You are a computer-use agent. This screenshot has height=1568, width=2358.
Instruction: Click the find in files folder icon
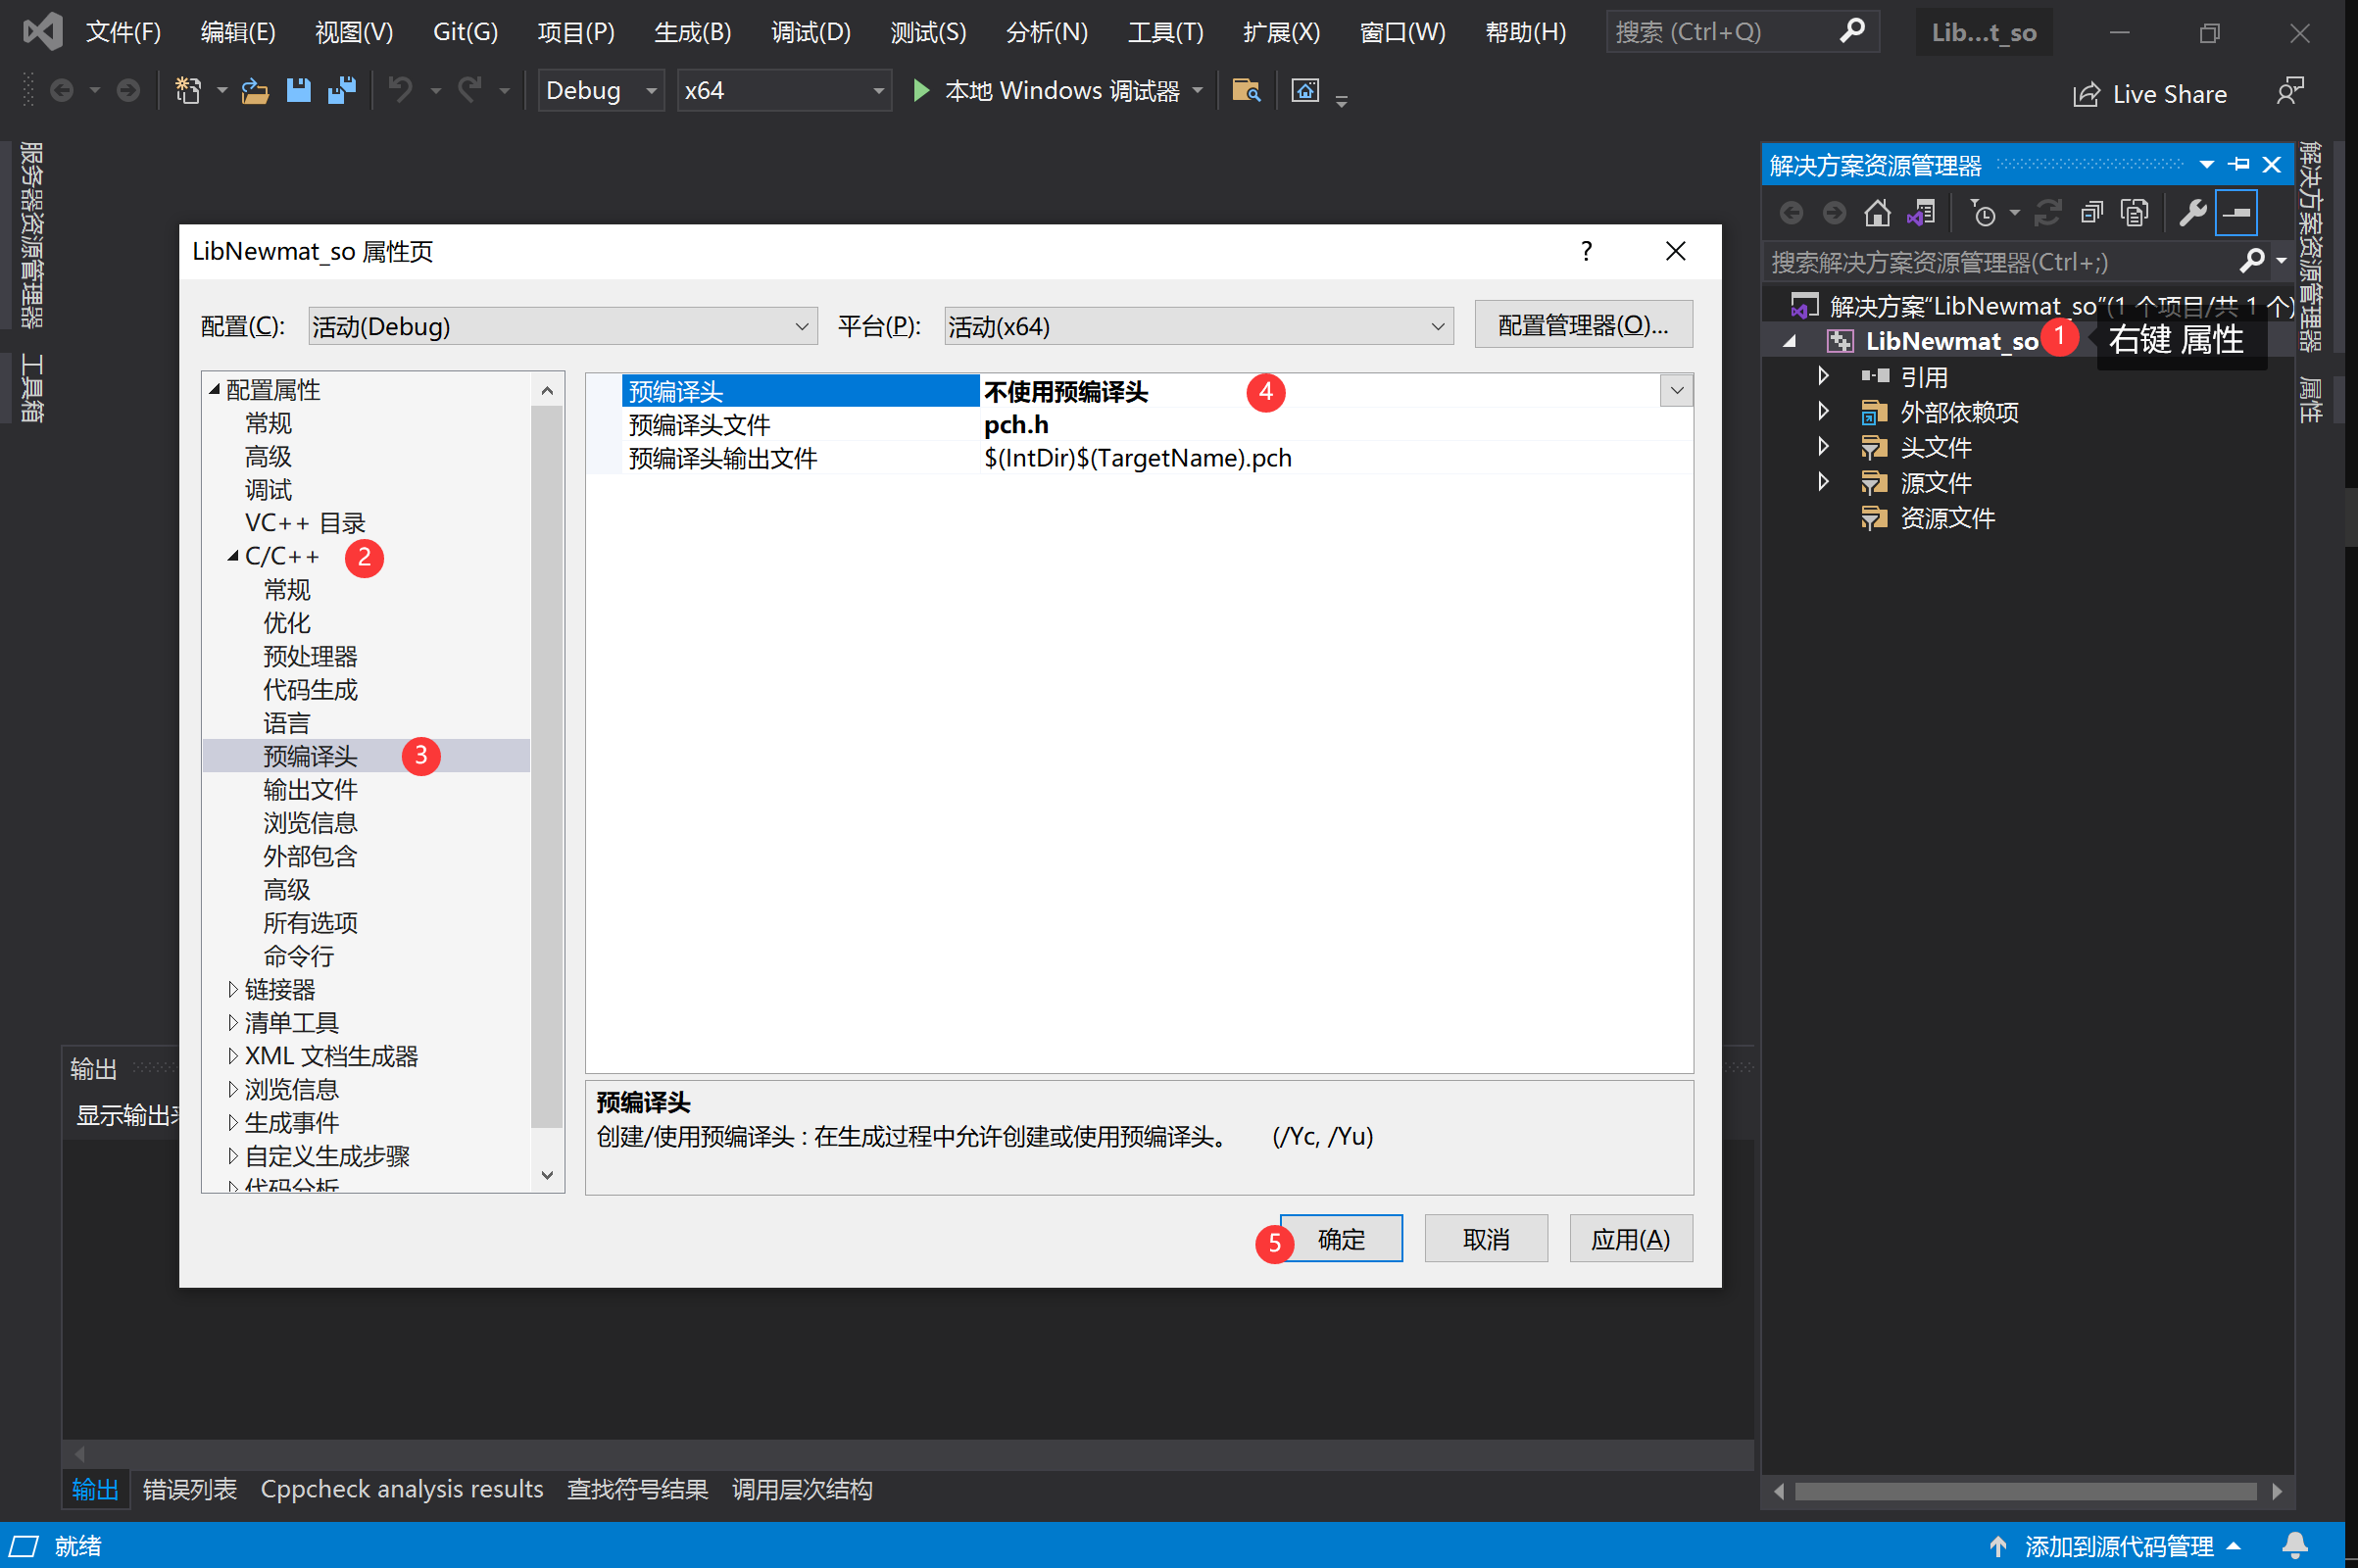pyautogui.click(x=1246, y=91)
